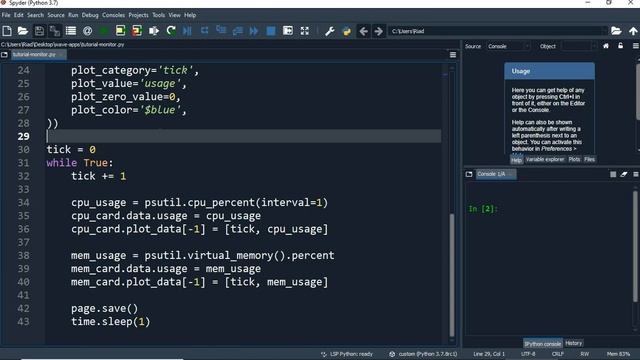Maximize the current pane

pos(288,31)
